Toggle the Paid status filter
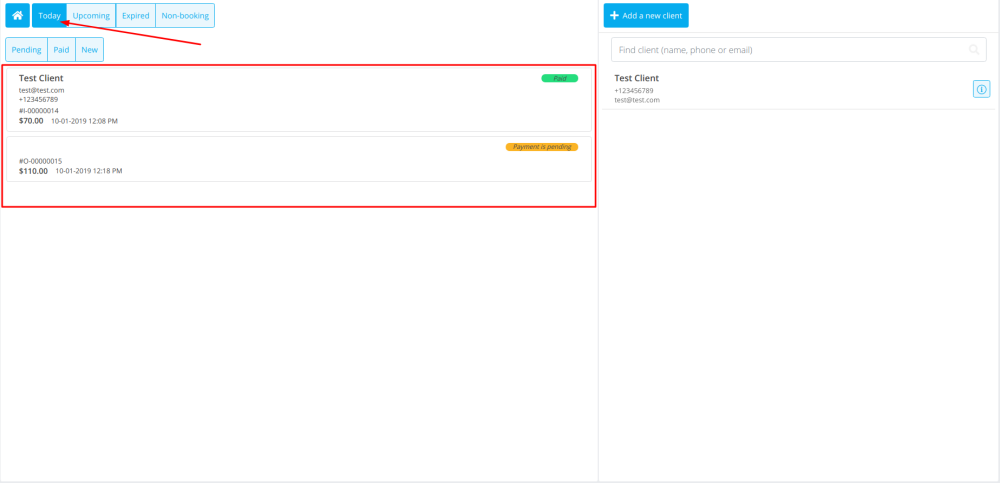 pos(61,50)
